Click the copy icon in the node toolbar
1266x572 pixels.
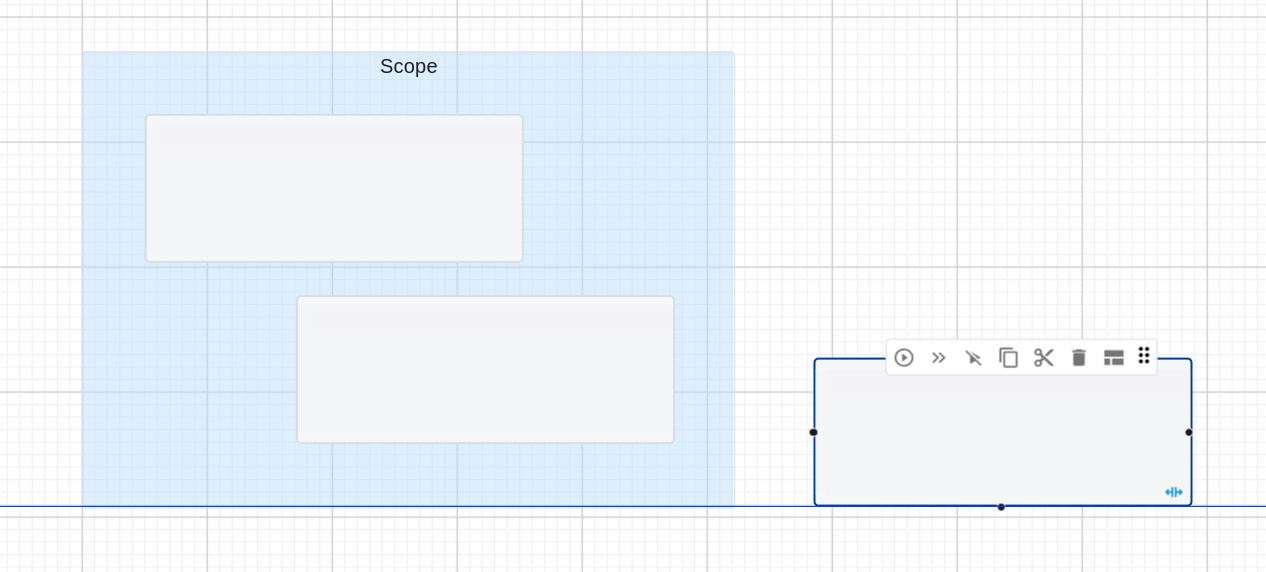click(1009, 358)
